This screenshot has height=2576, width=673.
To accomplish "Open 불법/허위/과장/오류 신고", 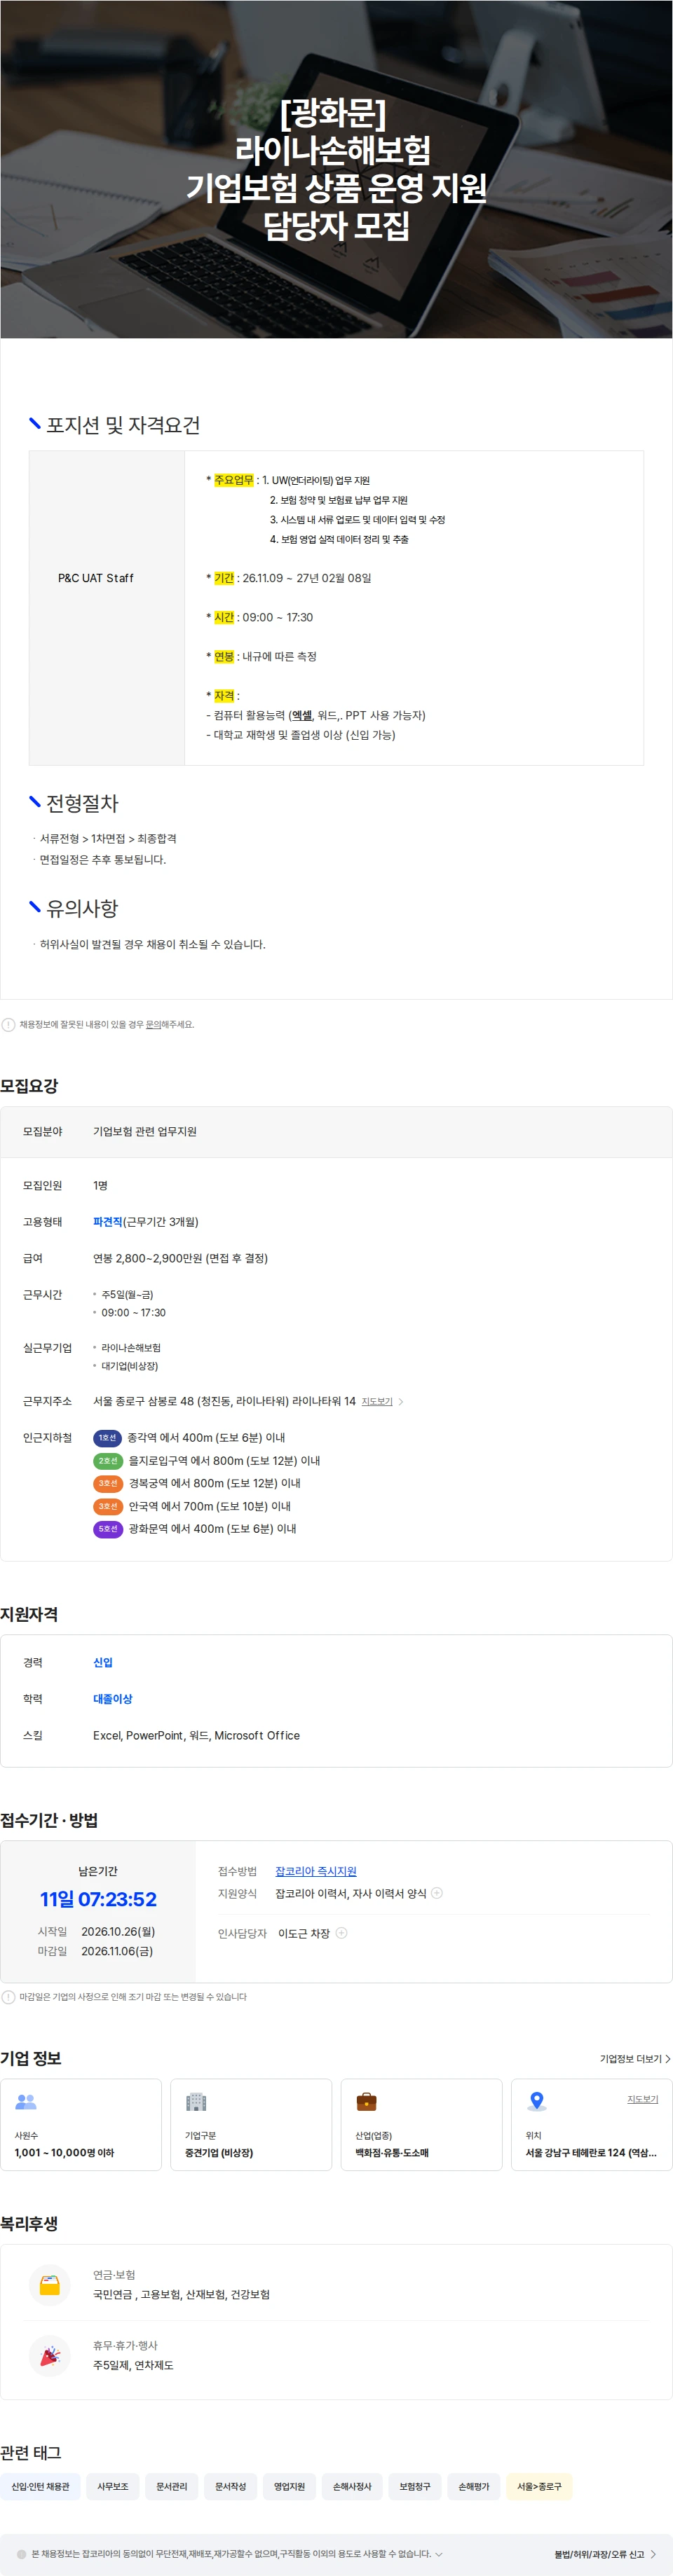I will tap(605, 2553).
